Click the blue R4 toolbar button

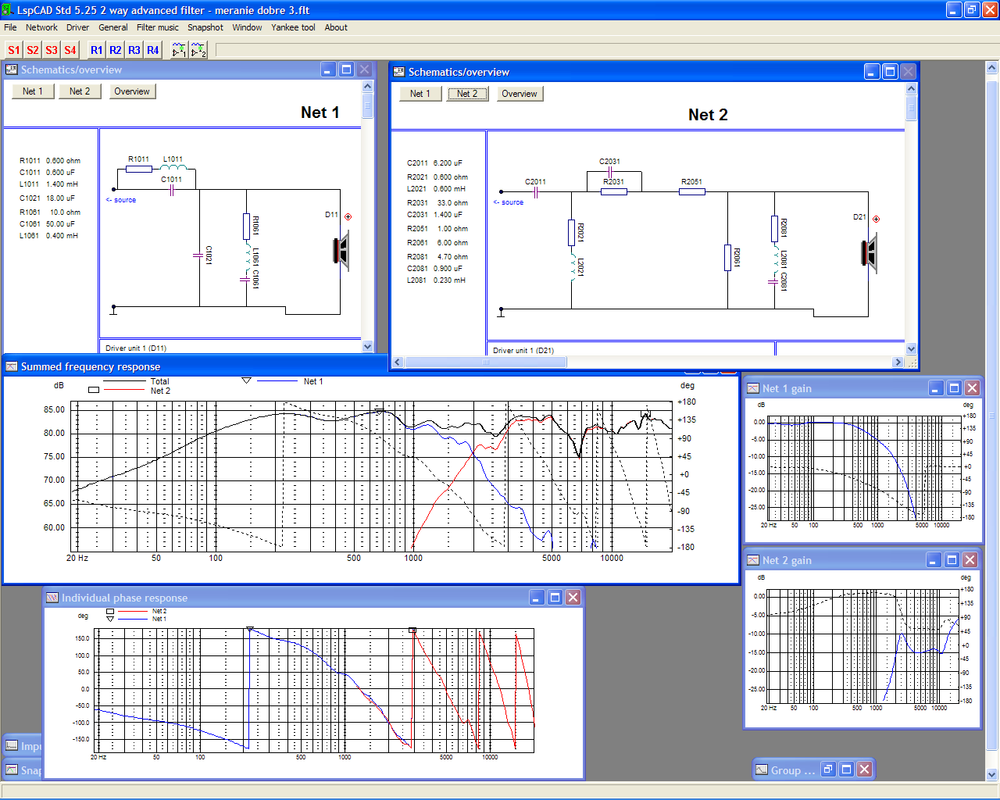click(x=153, y=50)
